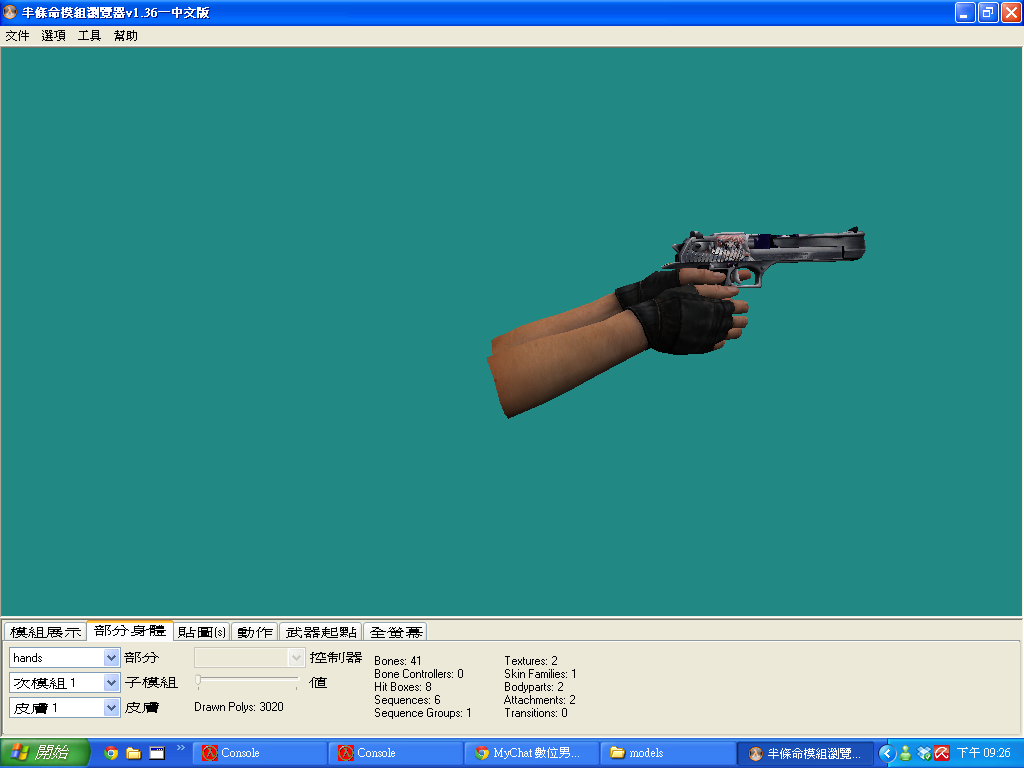Click the red tray icon beside the clock

point(942,754)
